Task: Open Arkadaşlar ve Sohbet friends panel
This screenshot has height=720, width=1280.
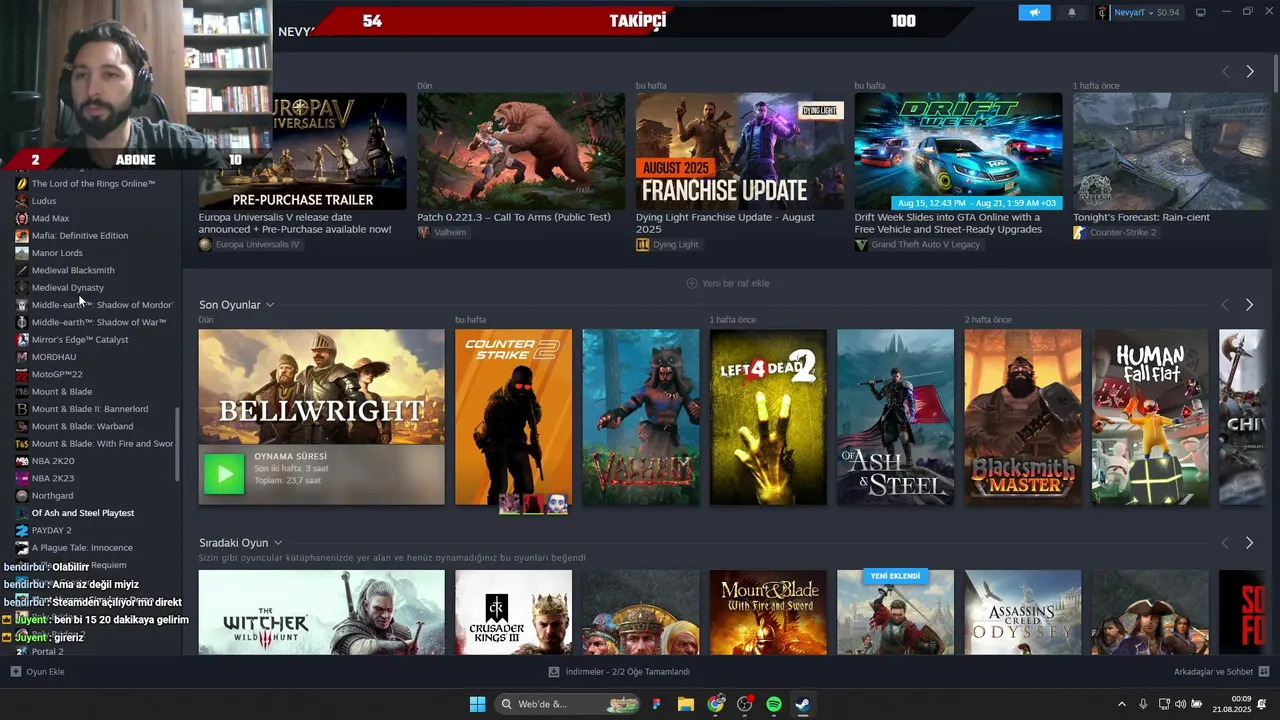Action: pos(1221,672)
